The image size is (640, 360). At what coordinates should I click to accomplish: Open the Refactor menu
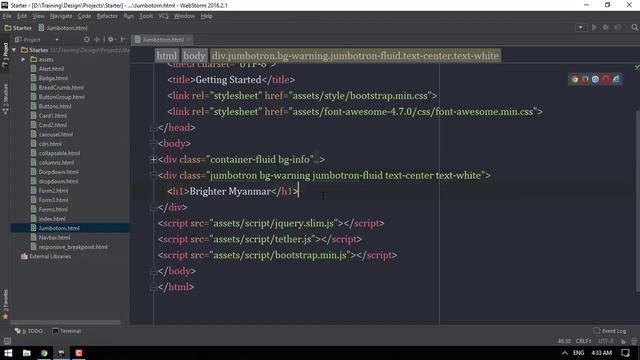coord(107,16)
